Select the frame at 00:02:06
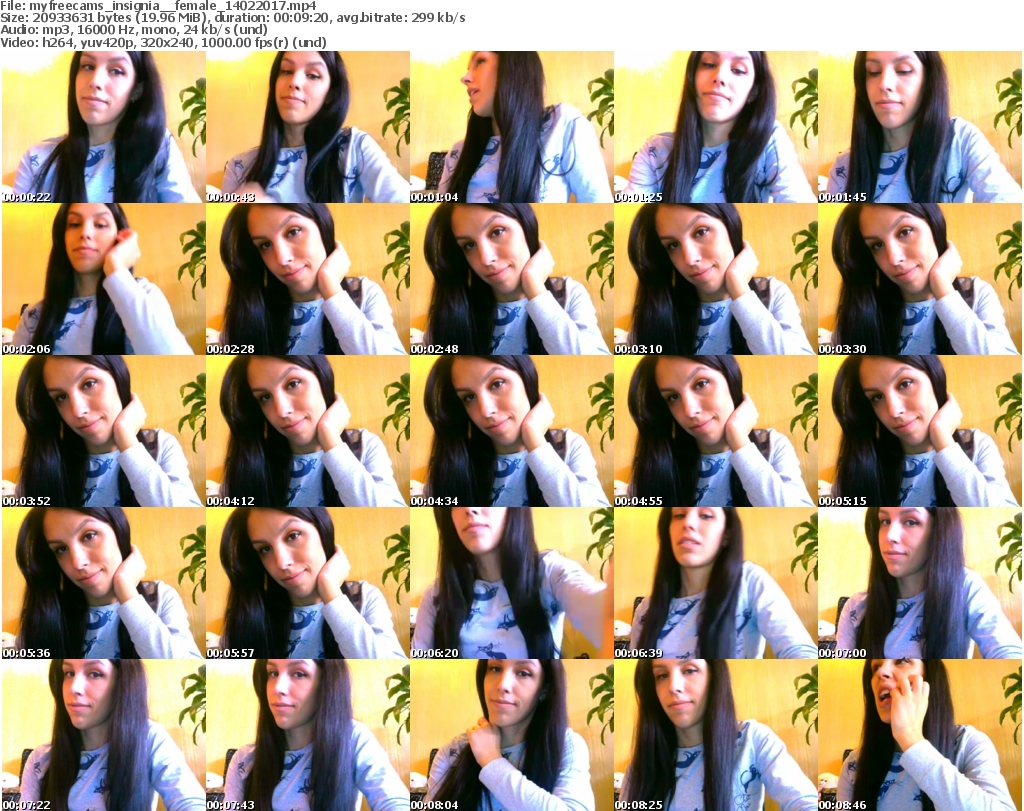Viewport: 1024px width, 811px height. [103, 279]
